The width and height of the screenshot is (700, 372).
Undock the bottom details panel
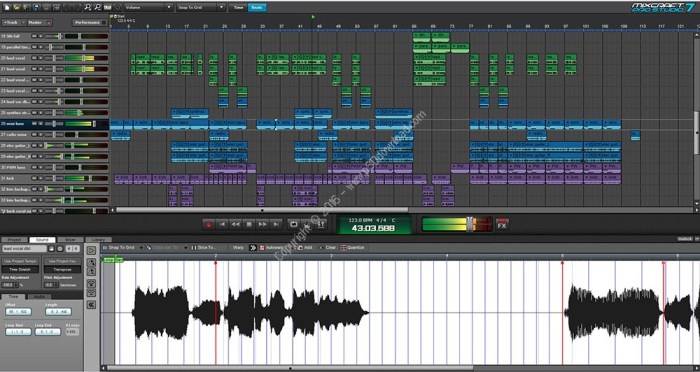pos(685,239)
